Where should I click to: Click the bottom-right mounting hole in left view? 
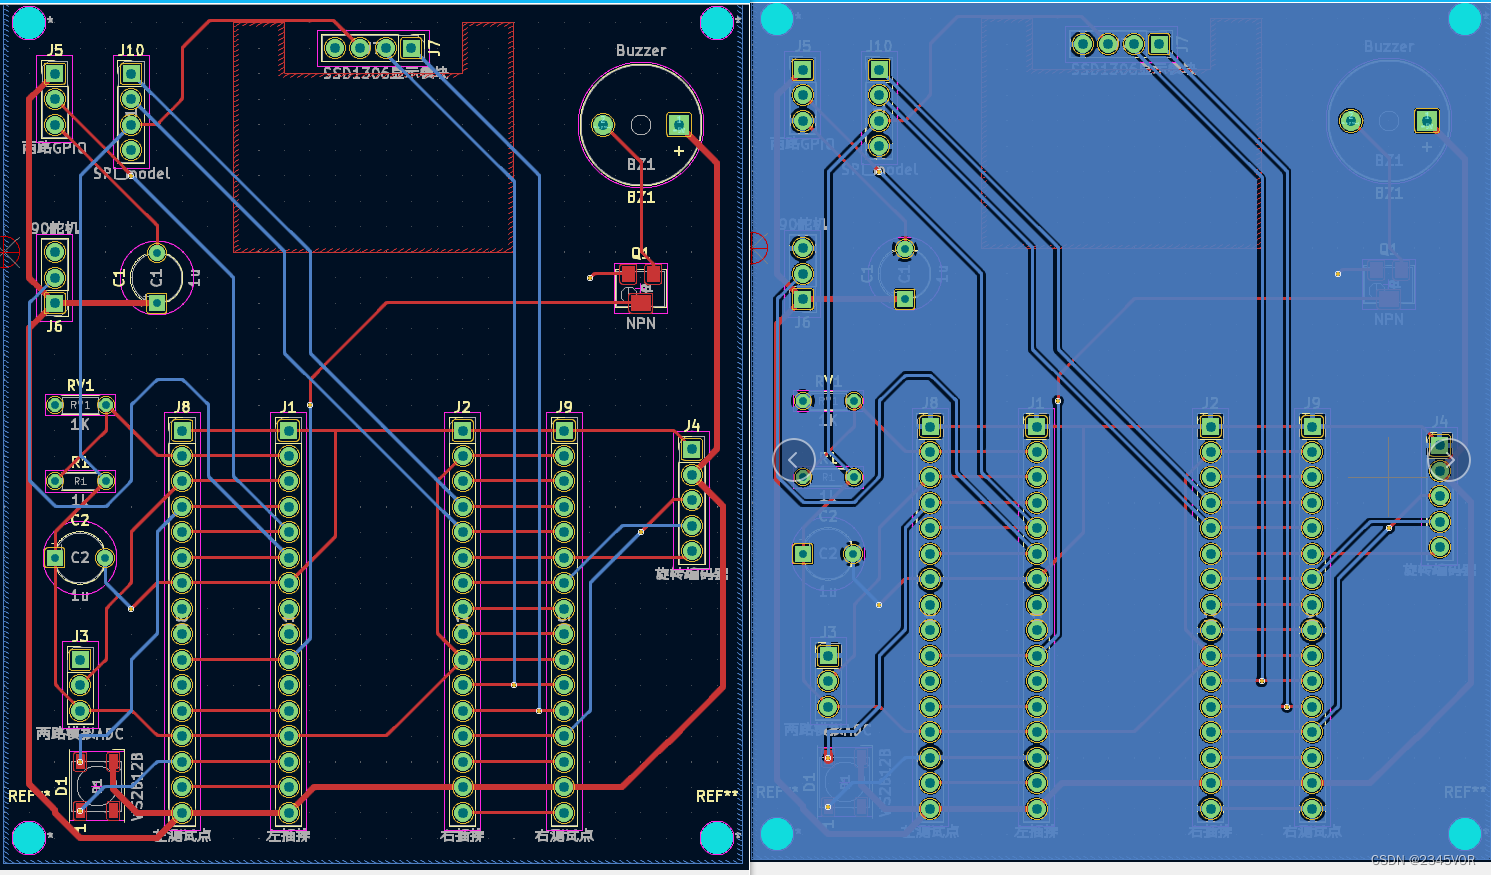point(717,838)
